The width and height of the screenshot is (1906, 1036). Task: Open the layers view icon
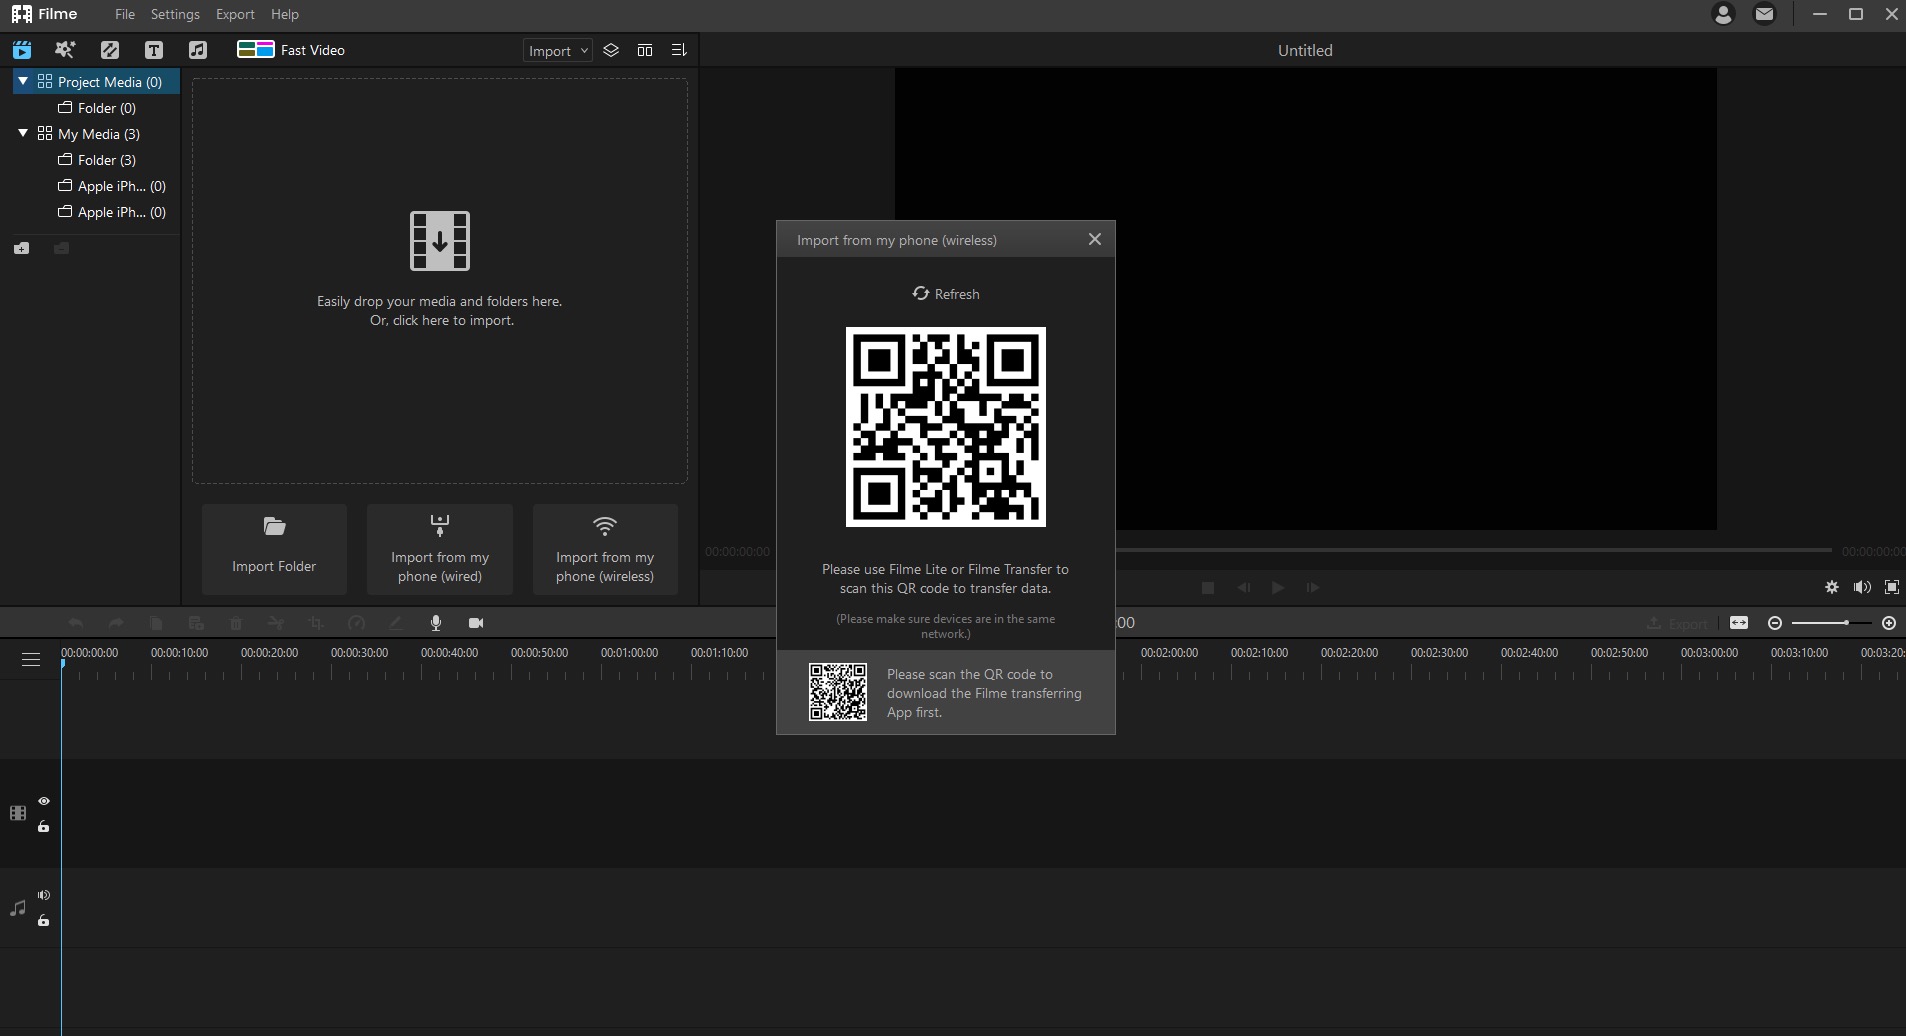click(611, 50)
